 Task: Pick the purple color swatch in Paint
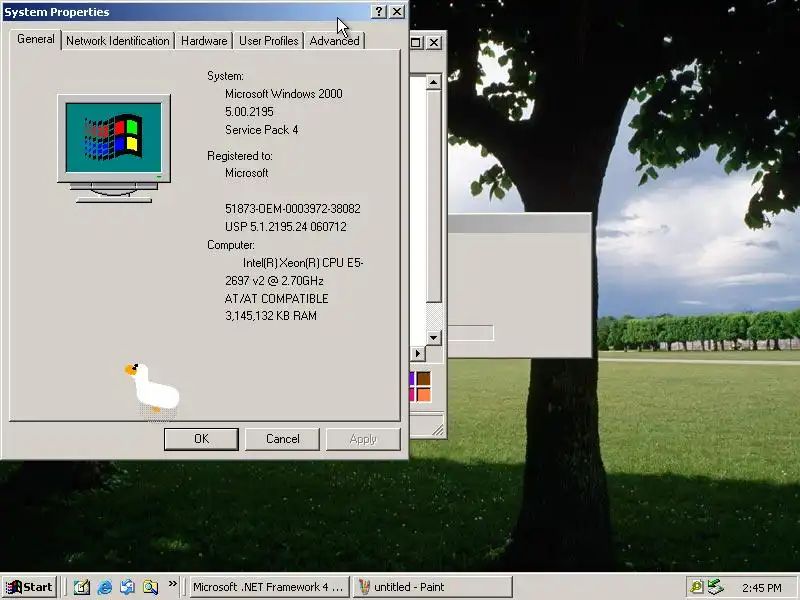(412, 379)
